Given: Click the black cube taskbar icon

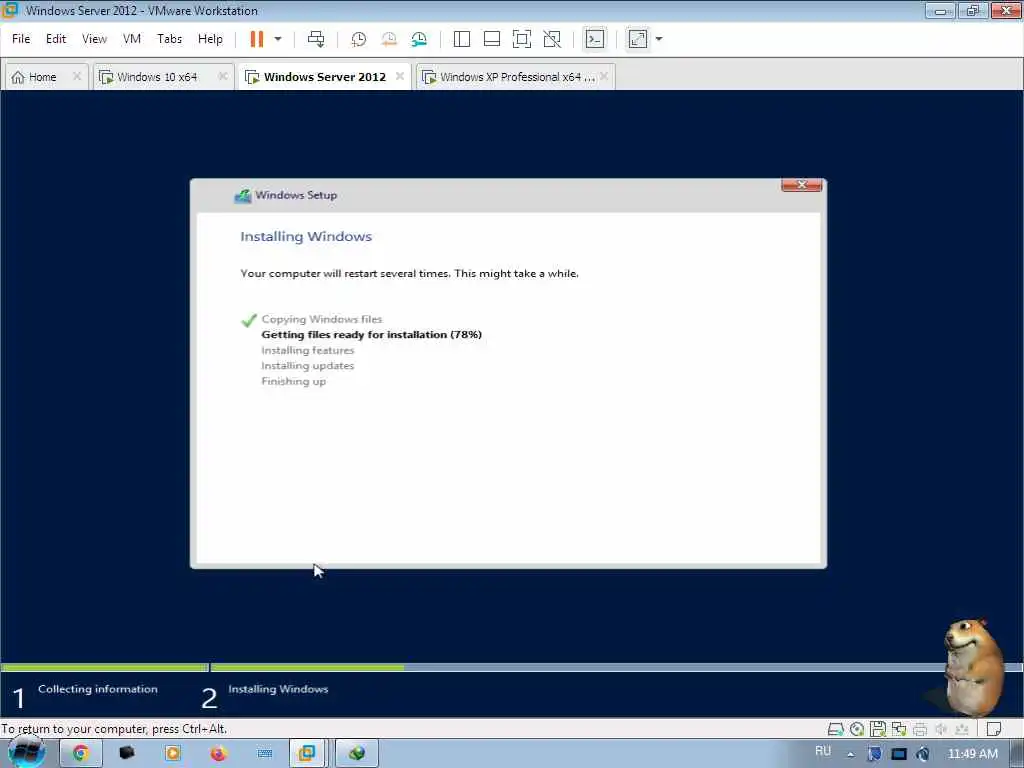Looking at the screenshot, I should [x=127, y=754].
